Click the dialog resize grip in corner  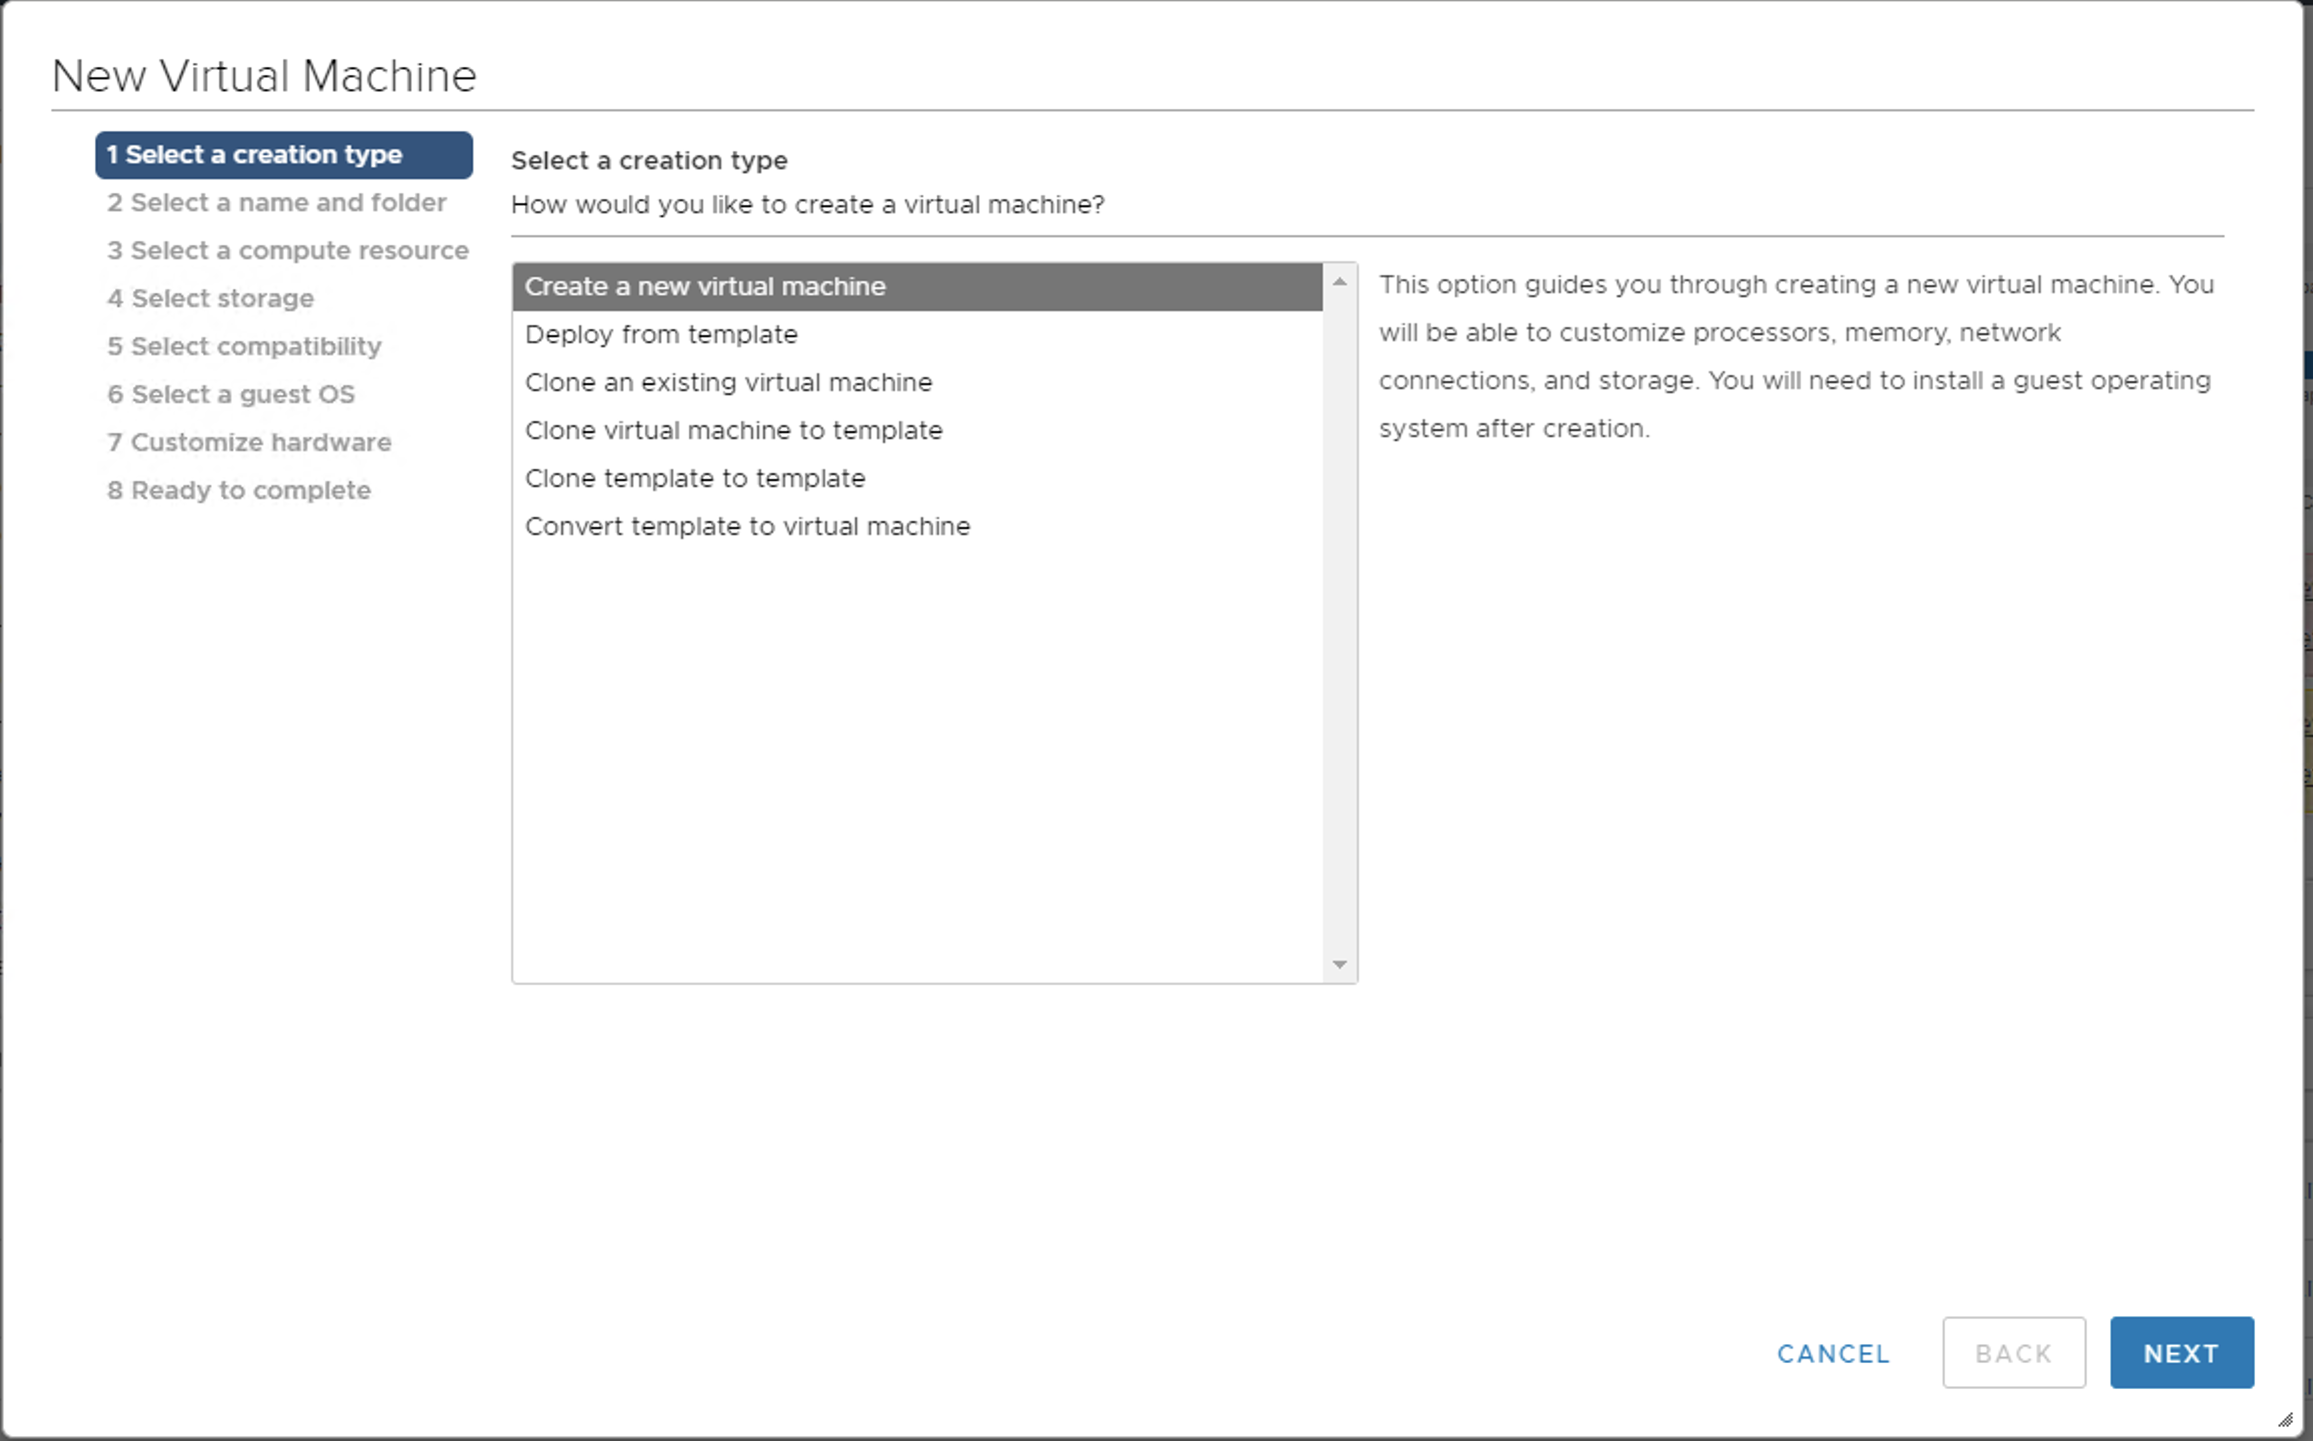pyautogui.click(x=2285, y=1420)
